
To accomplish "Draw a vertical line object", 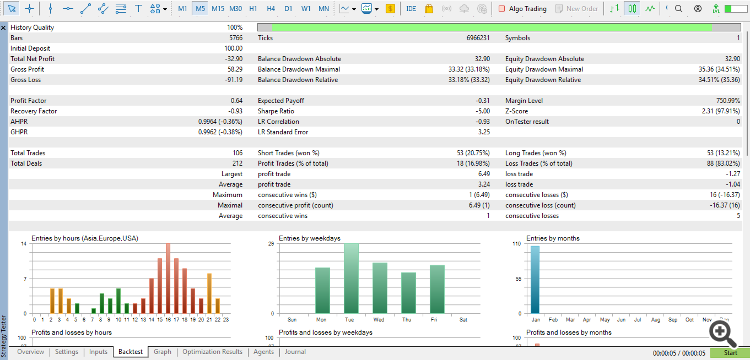I will tap(51, 8).
